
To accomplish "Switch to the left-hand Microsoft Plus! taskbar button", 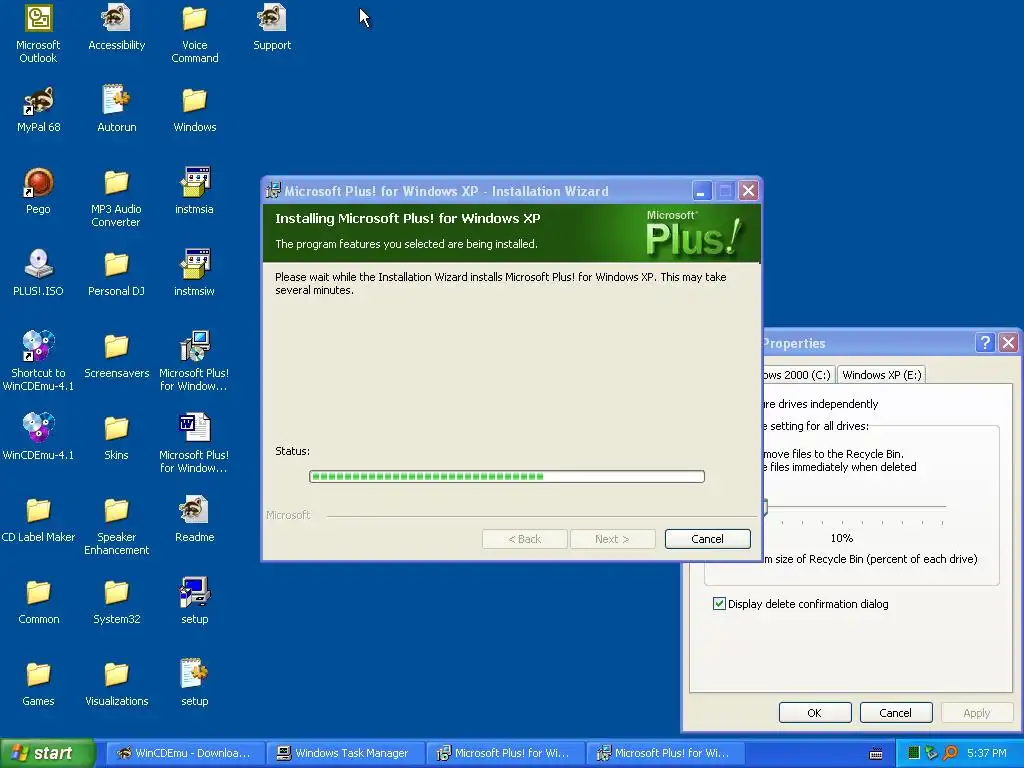I will pyautogui.click(x=504, y=753).
